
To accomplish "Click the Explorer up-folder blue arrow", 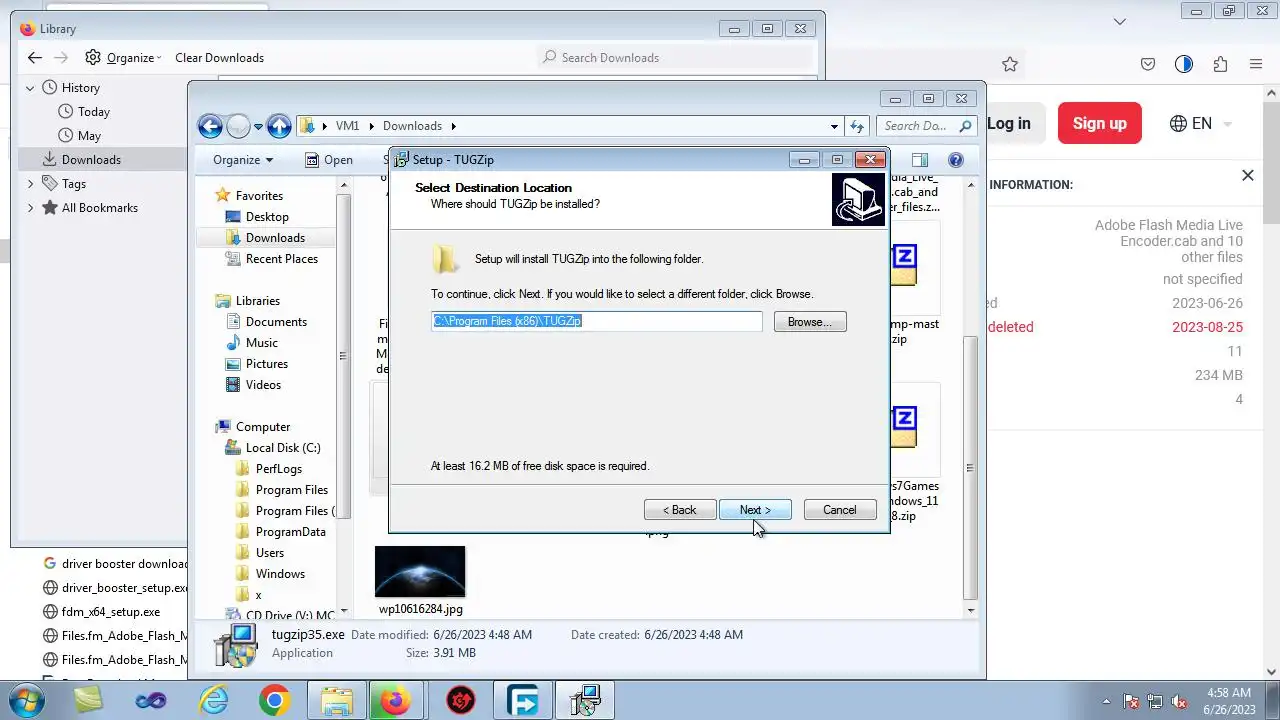I will pos(279,126).
